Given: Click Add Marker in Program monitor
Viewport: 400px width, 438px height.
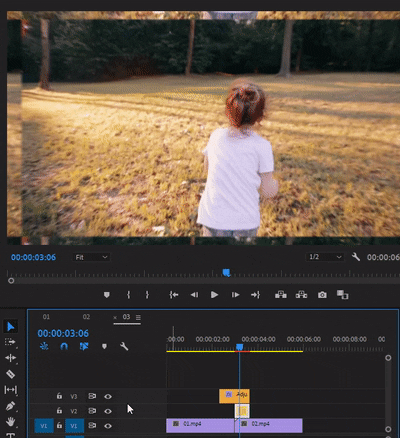Looking at the screenshot, I should click(x=107, y=295).
